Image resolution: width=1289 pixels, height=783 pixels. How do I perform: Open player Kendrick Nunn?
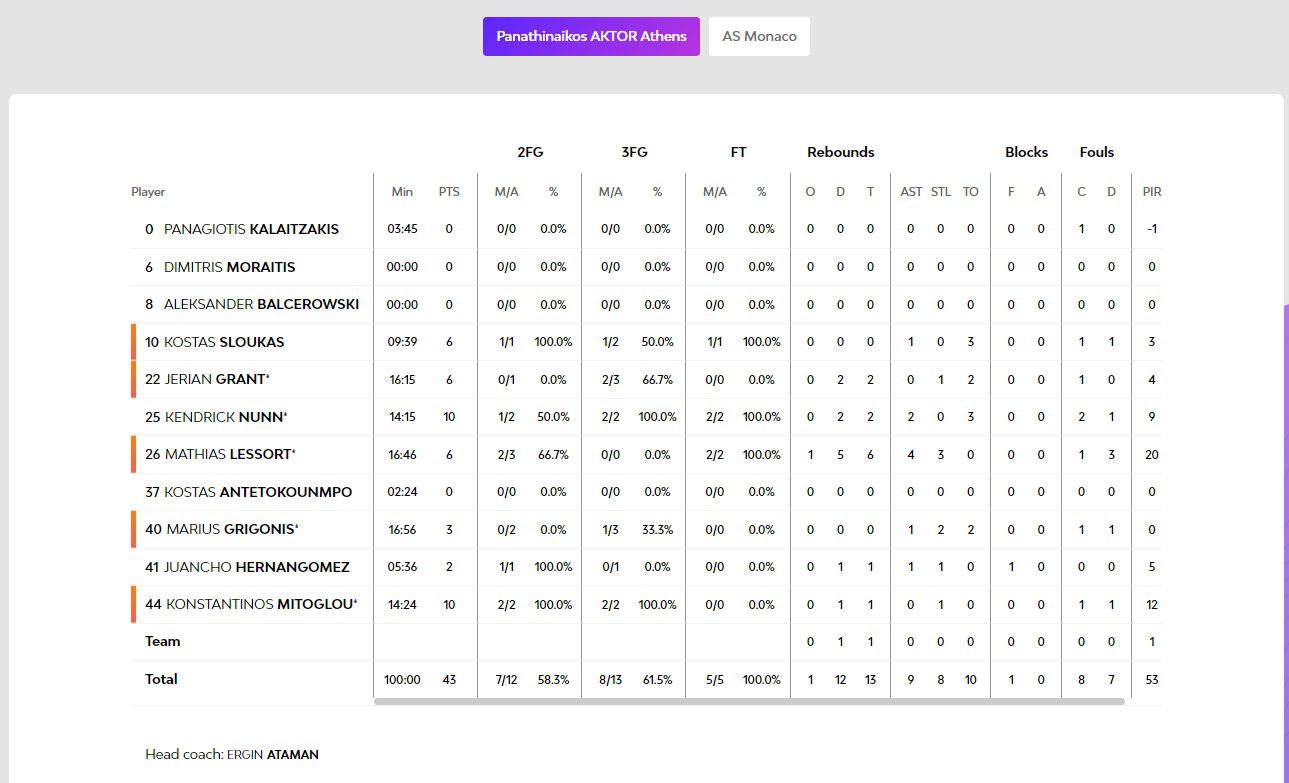tap(224, 417)
